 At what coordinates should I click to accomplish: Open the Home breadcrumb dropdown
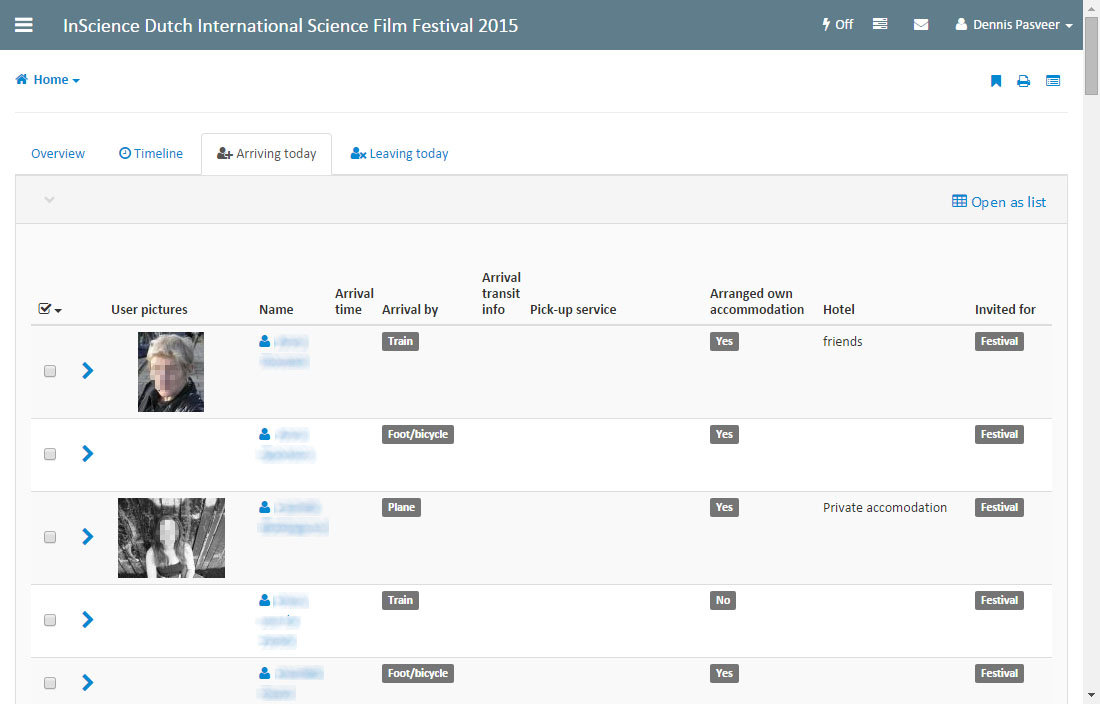[x=48, y=80]
